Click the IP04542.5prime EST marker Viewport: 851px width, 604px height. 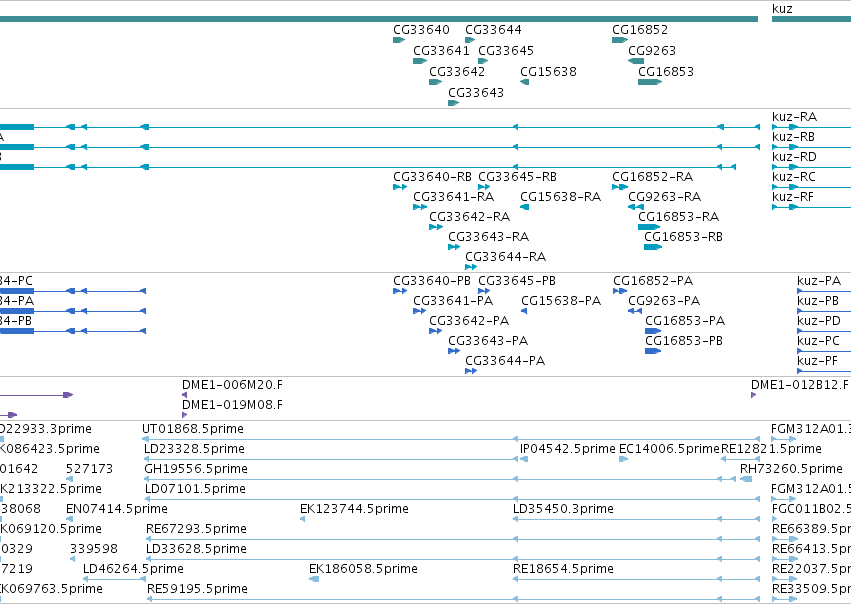pos(524,459)
